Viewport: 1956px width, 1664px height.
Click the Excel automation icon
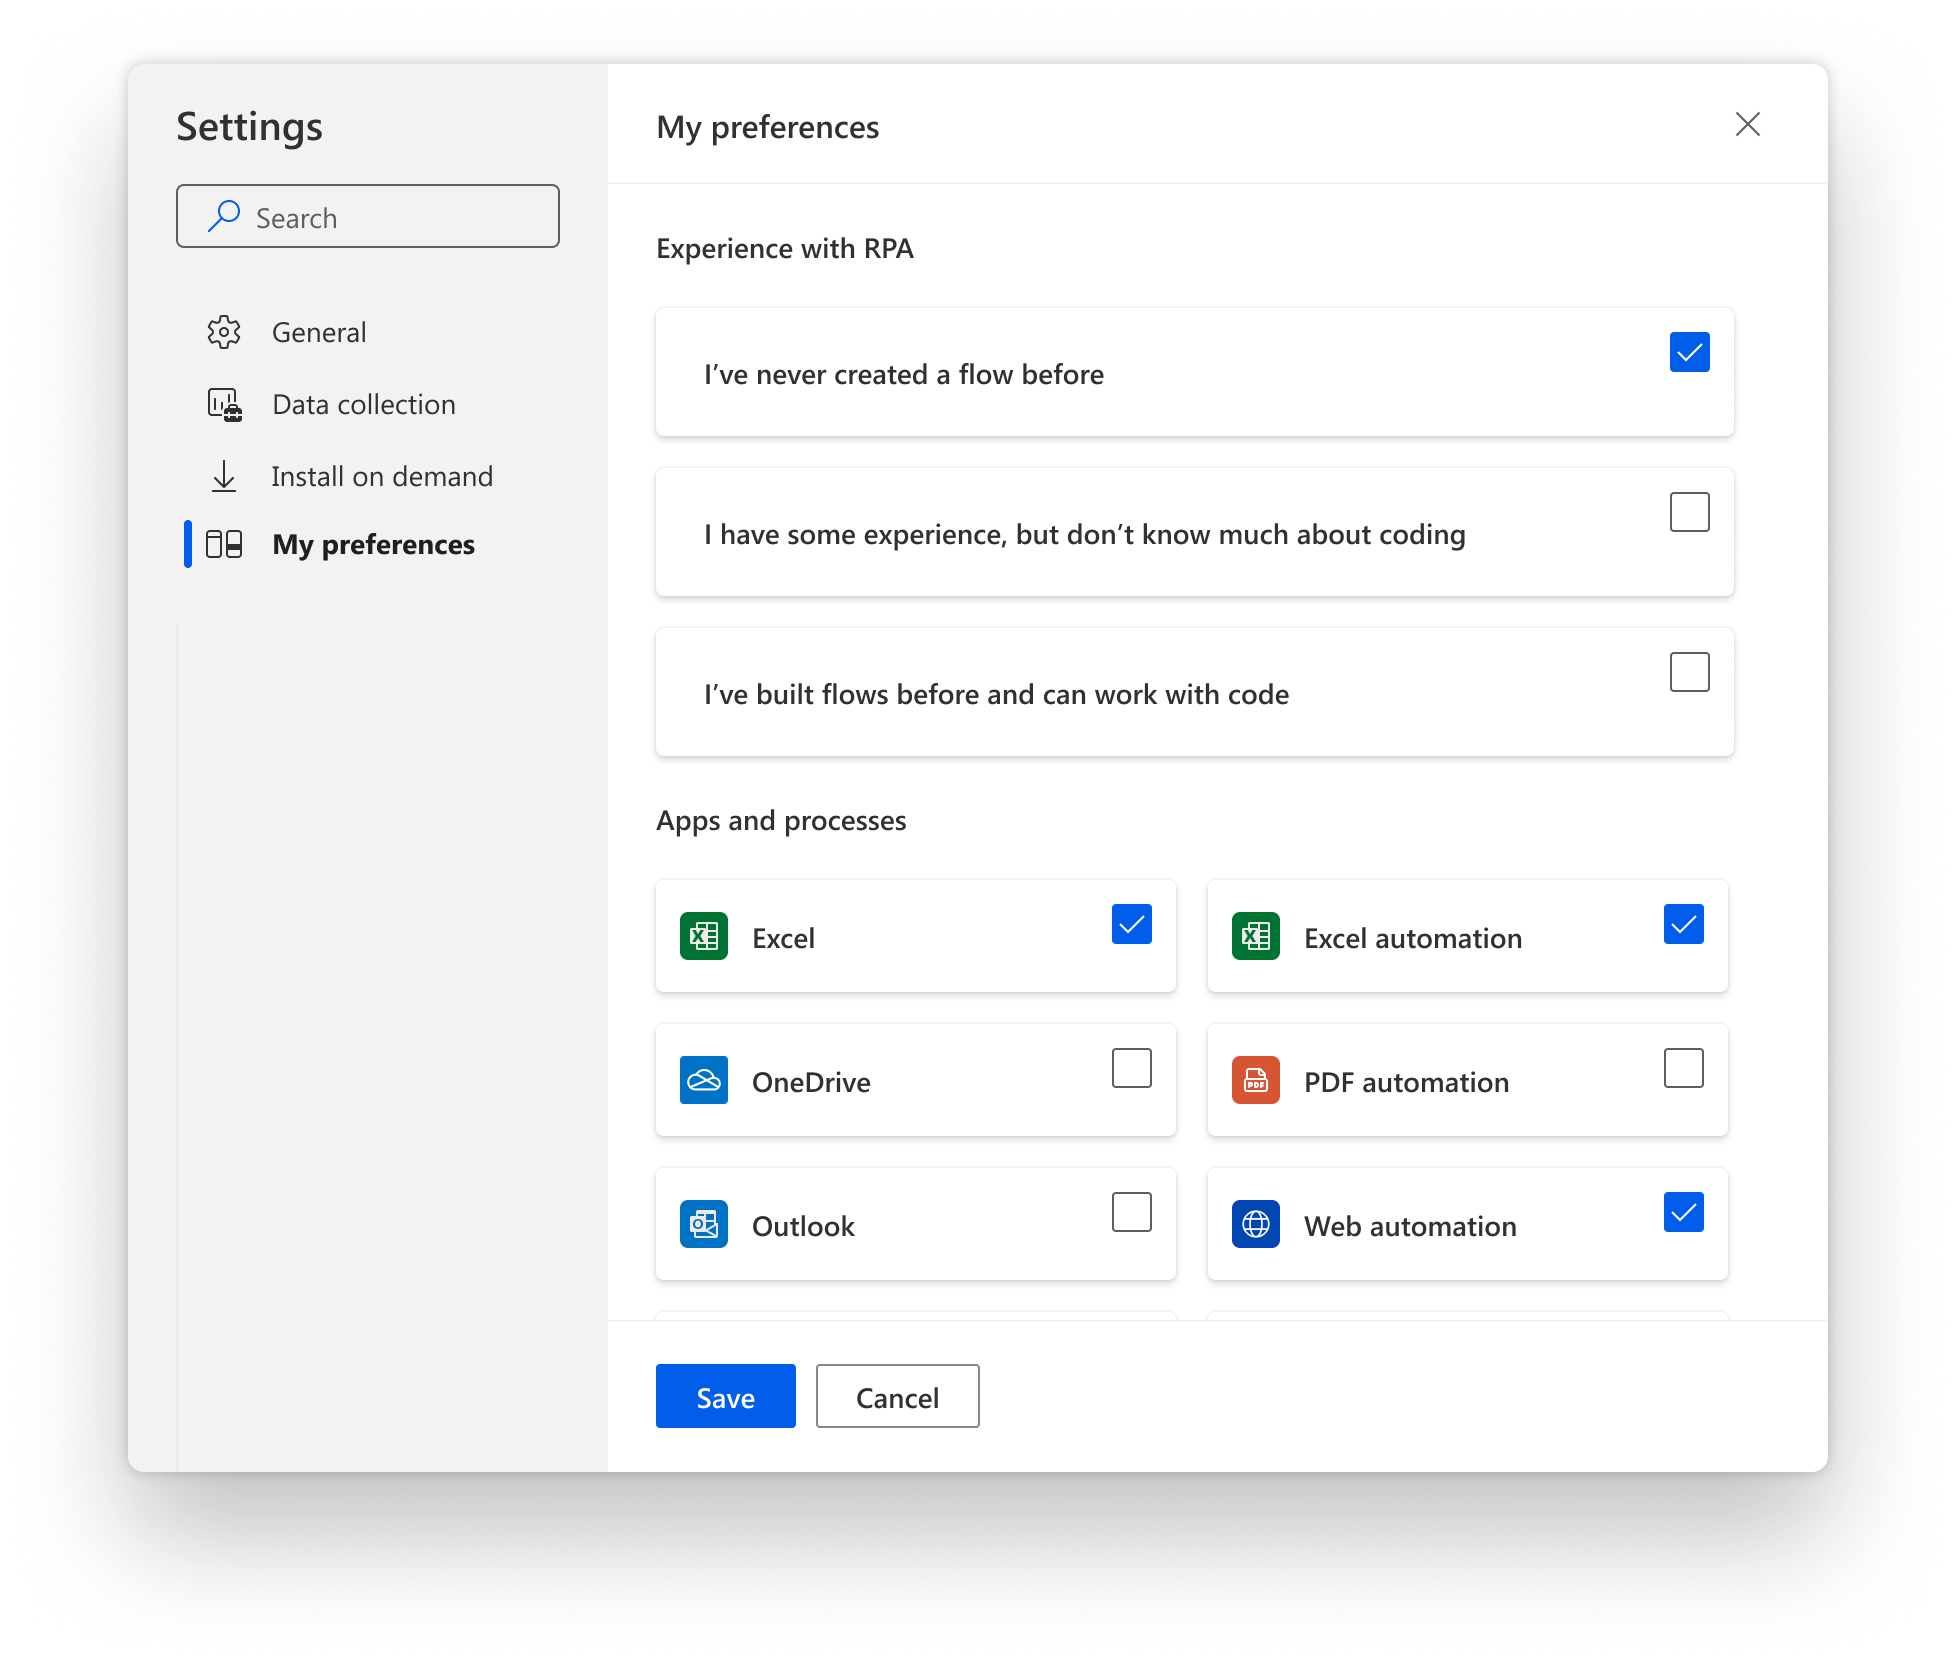pyautogui.click(x=1256, y=937)
